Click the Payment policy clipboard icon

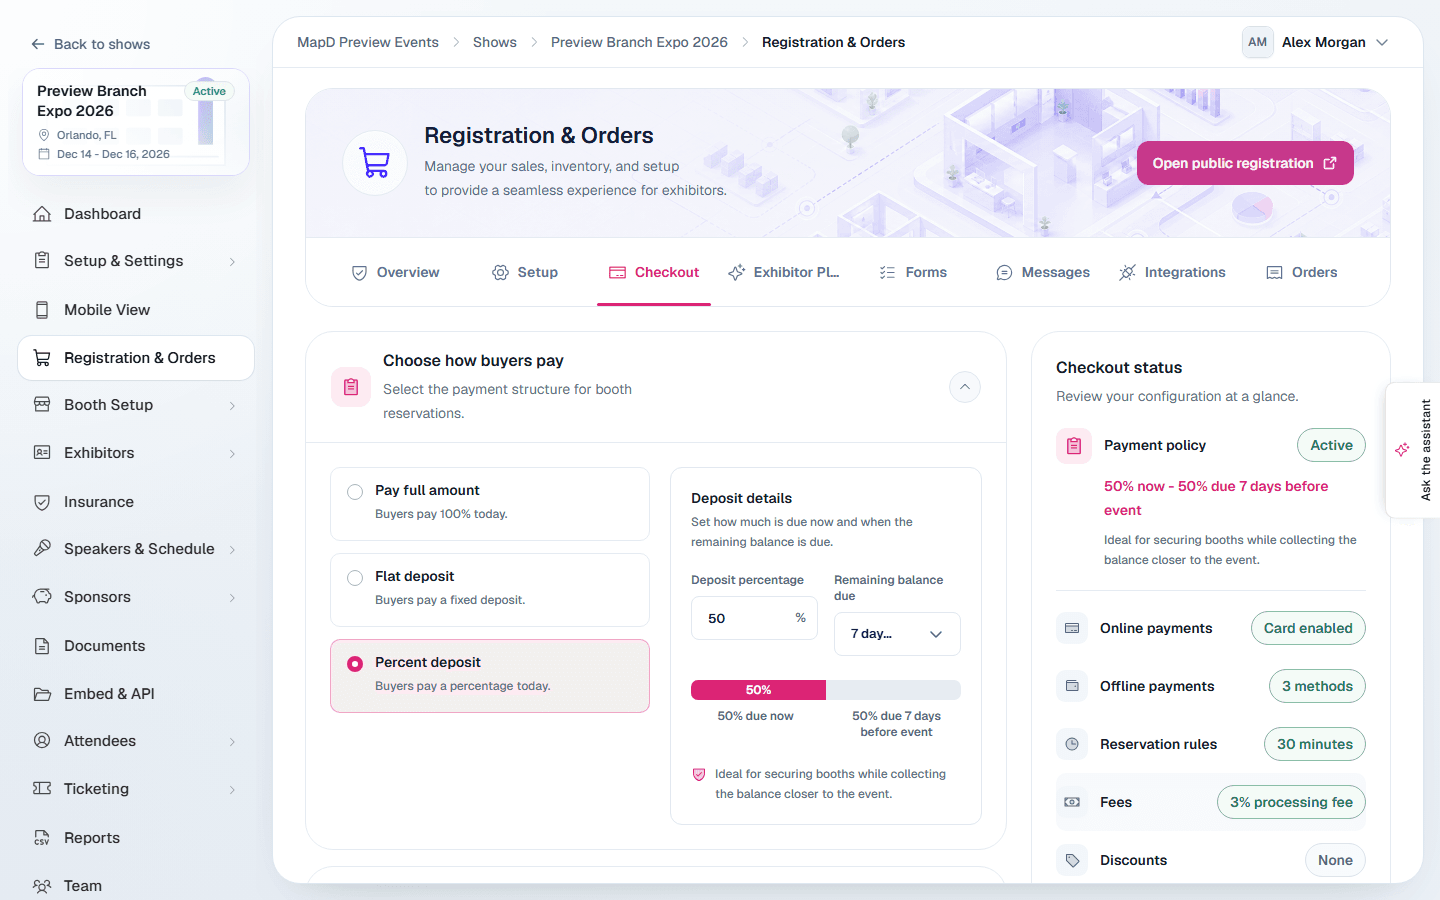click(x=1074, y=446)
